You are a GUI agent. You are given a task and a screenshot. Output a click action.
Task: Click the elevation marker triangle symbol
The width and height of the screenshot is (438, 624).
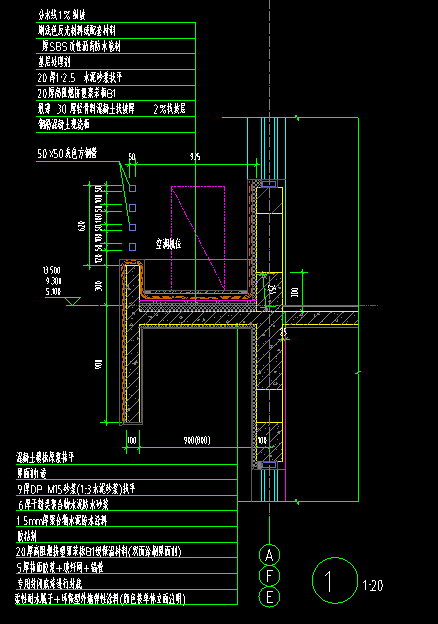pyautogui.click(x=73, y=301)
